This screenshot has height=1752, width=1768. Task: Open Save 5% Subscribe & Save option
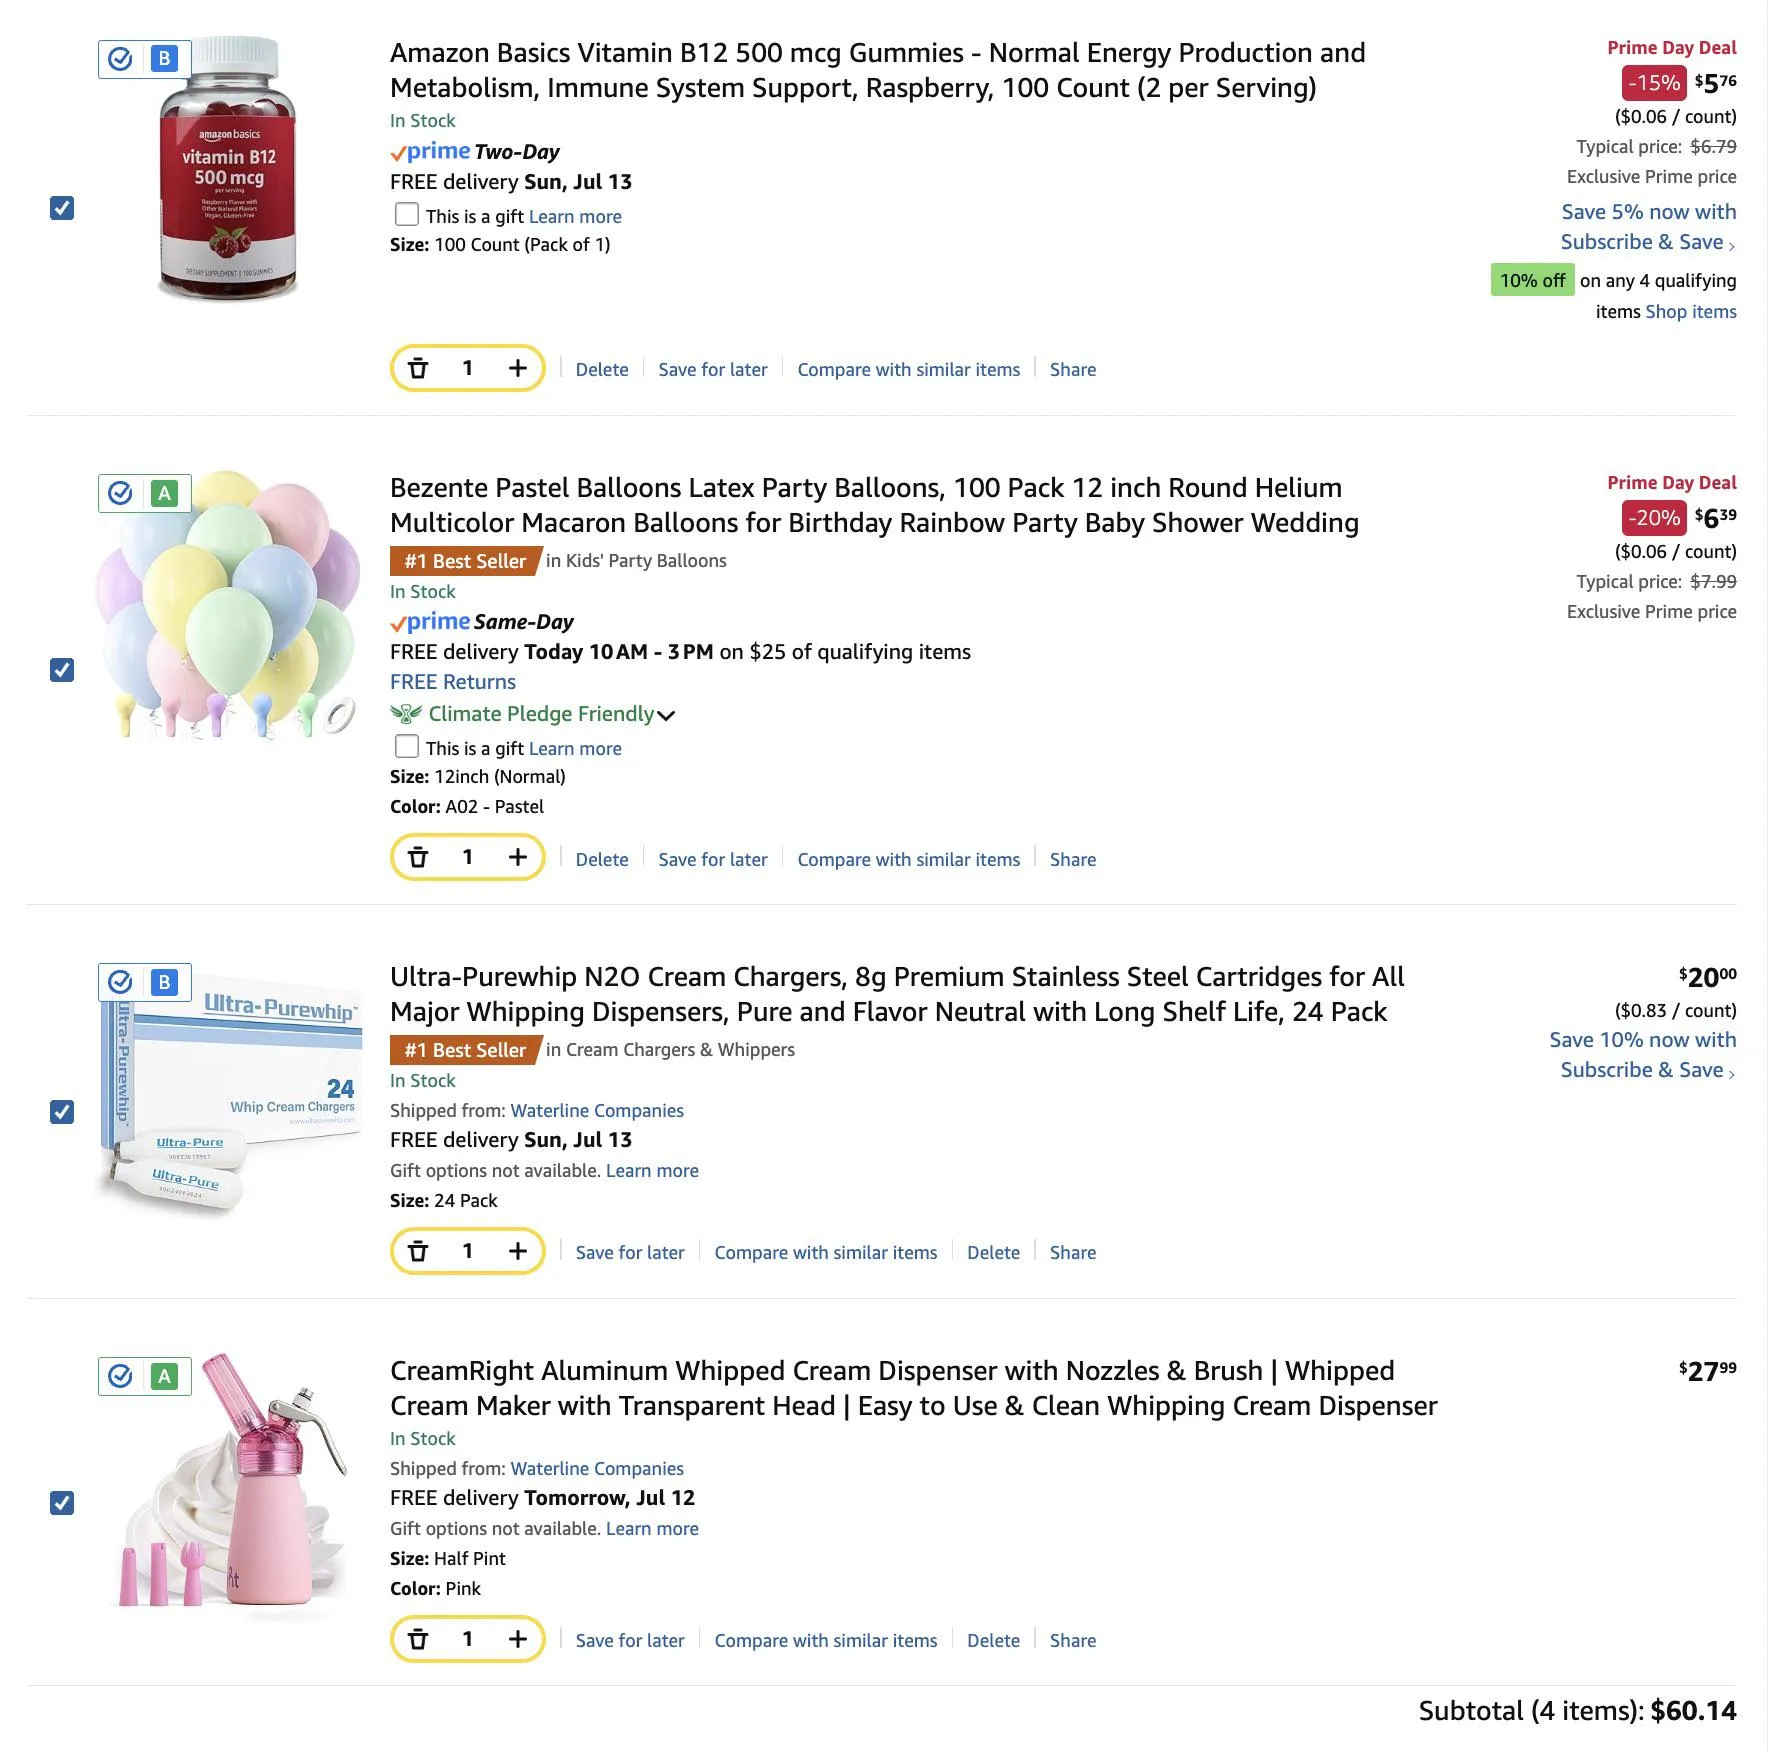1648,227
